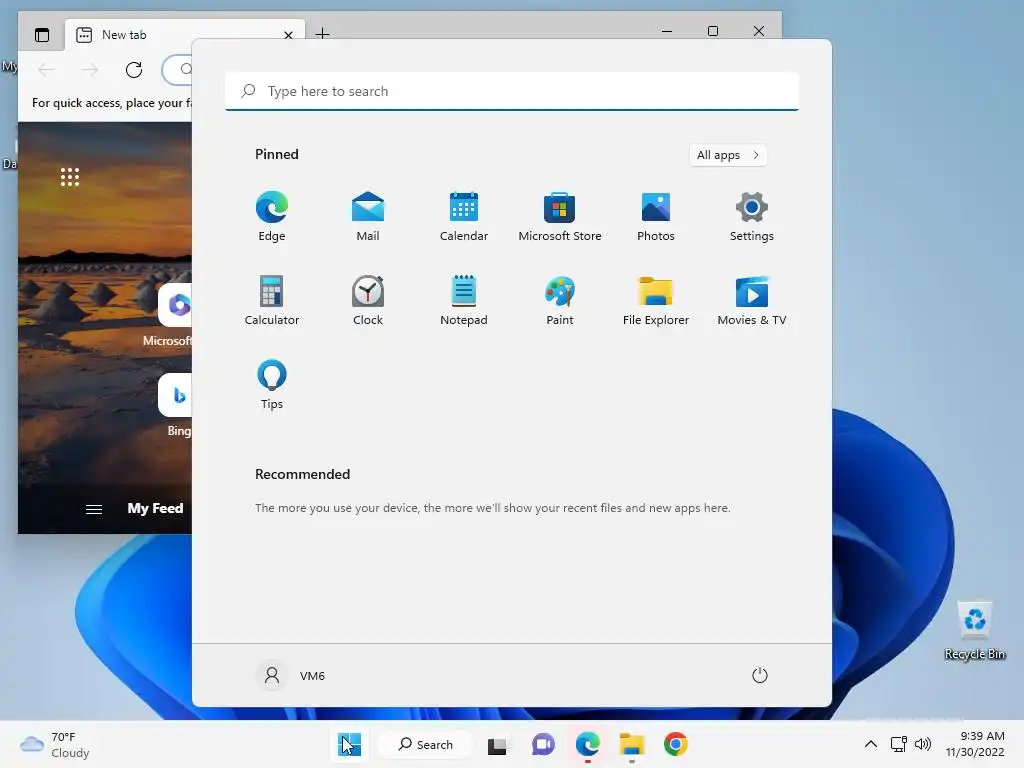Launch Chrome from the taskbar

pyautogui.click(x=676, y=744)
